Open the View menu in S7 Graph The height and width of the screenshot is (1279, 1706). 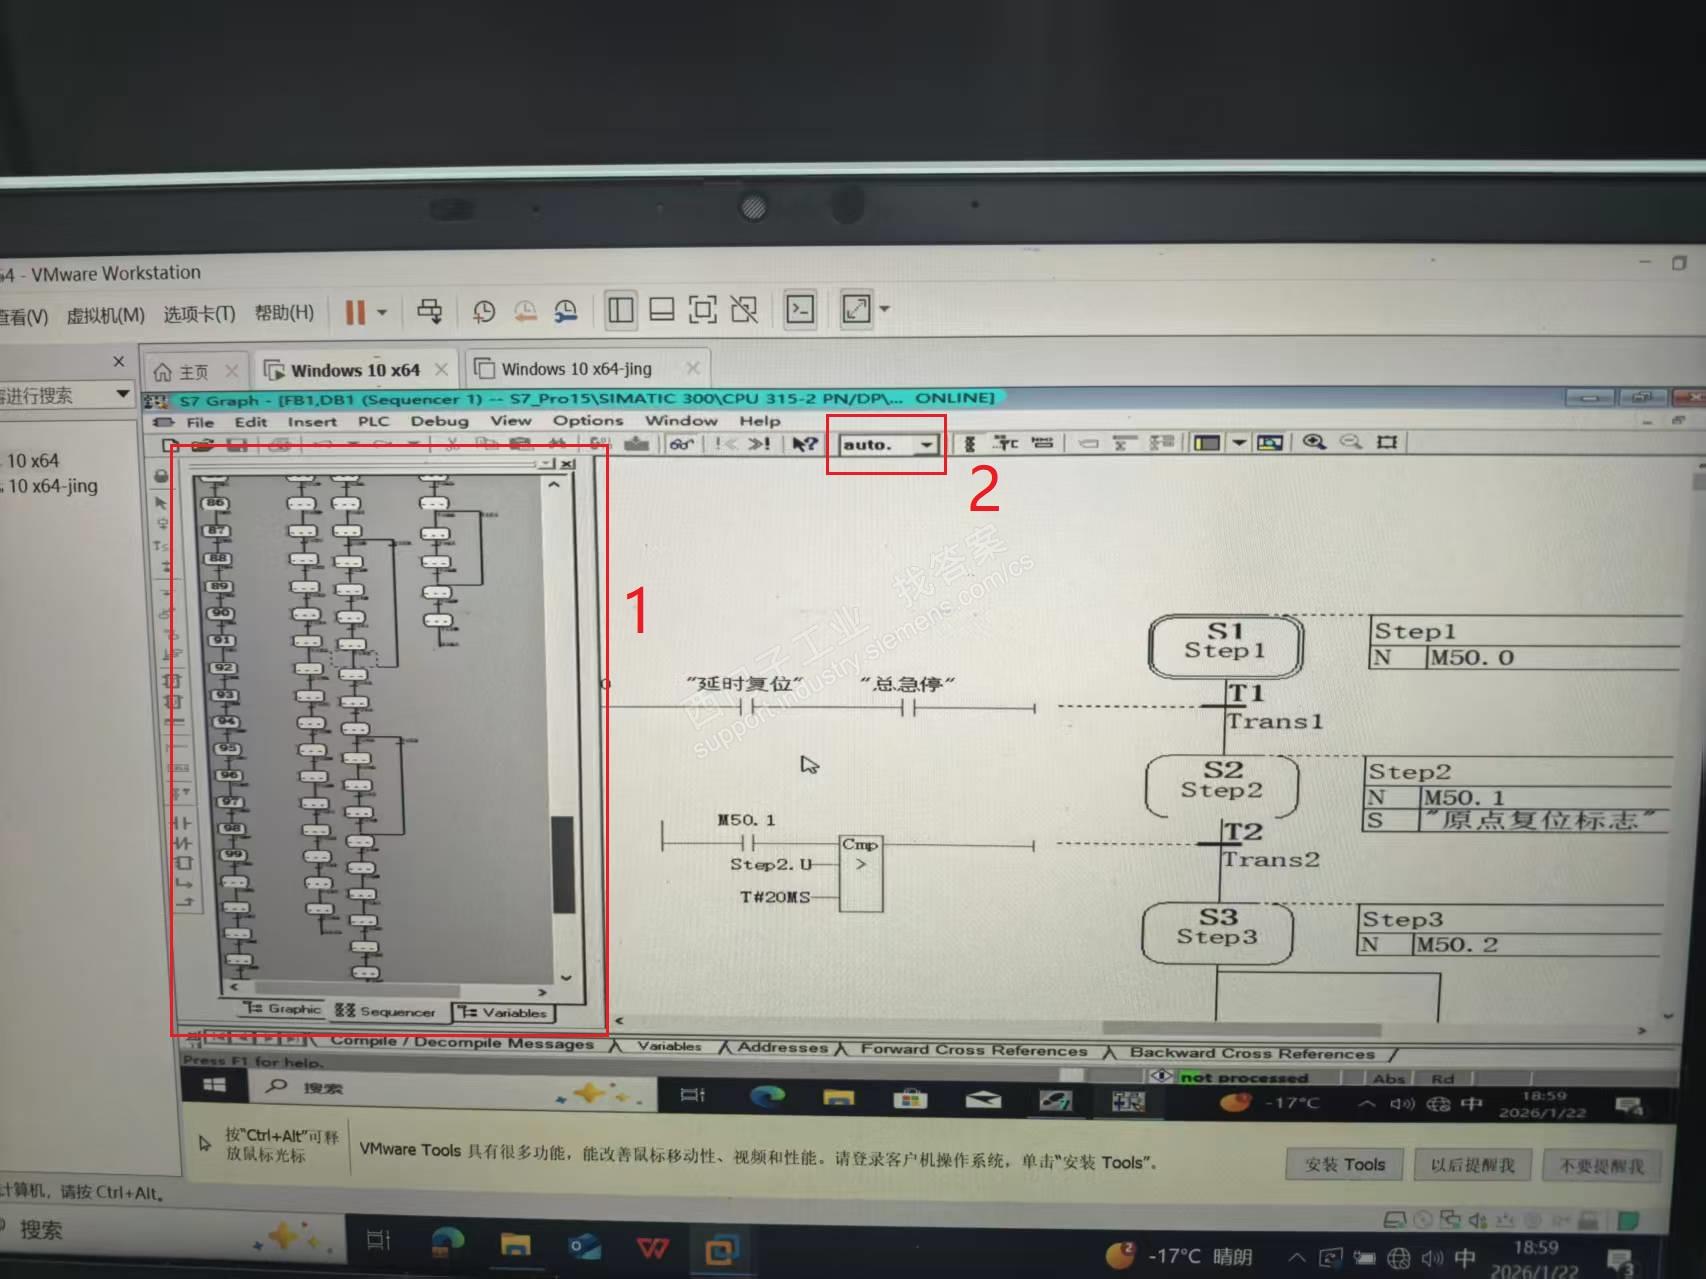click(x=511, y=421)
